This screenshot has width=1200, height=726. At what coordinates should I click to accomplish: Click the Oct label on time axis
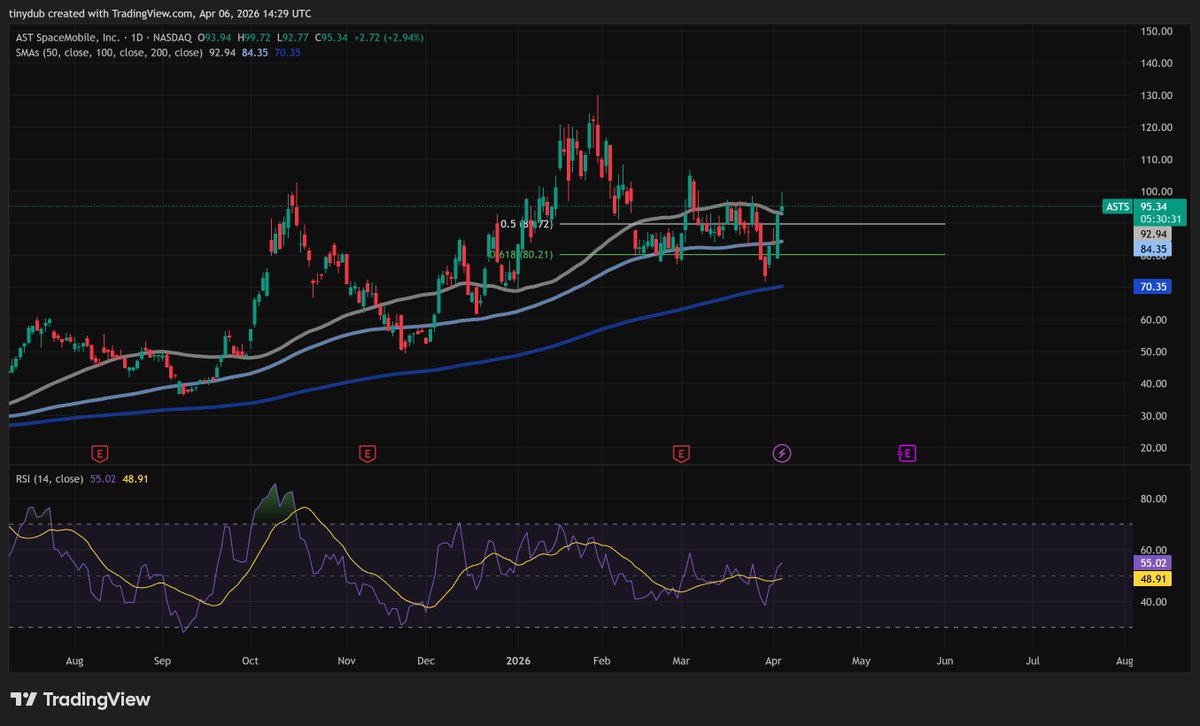(x=250, y=661)
